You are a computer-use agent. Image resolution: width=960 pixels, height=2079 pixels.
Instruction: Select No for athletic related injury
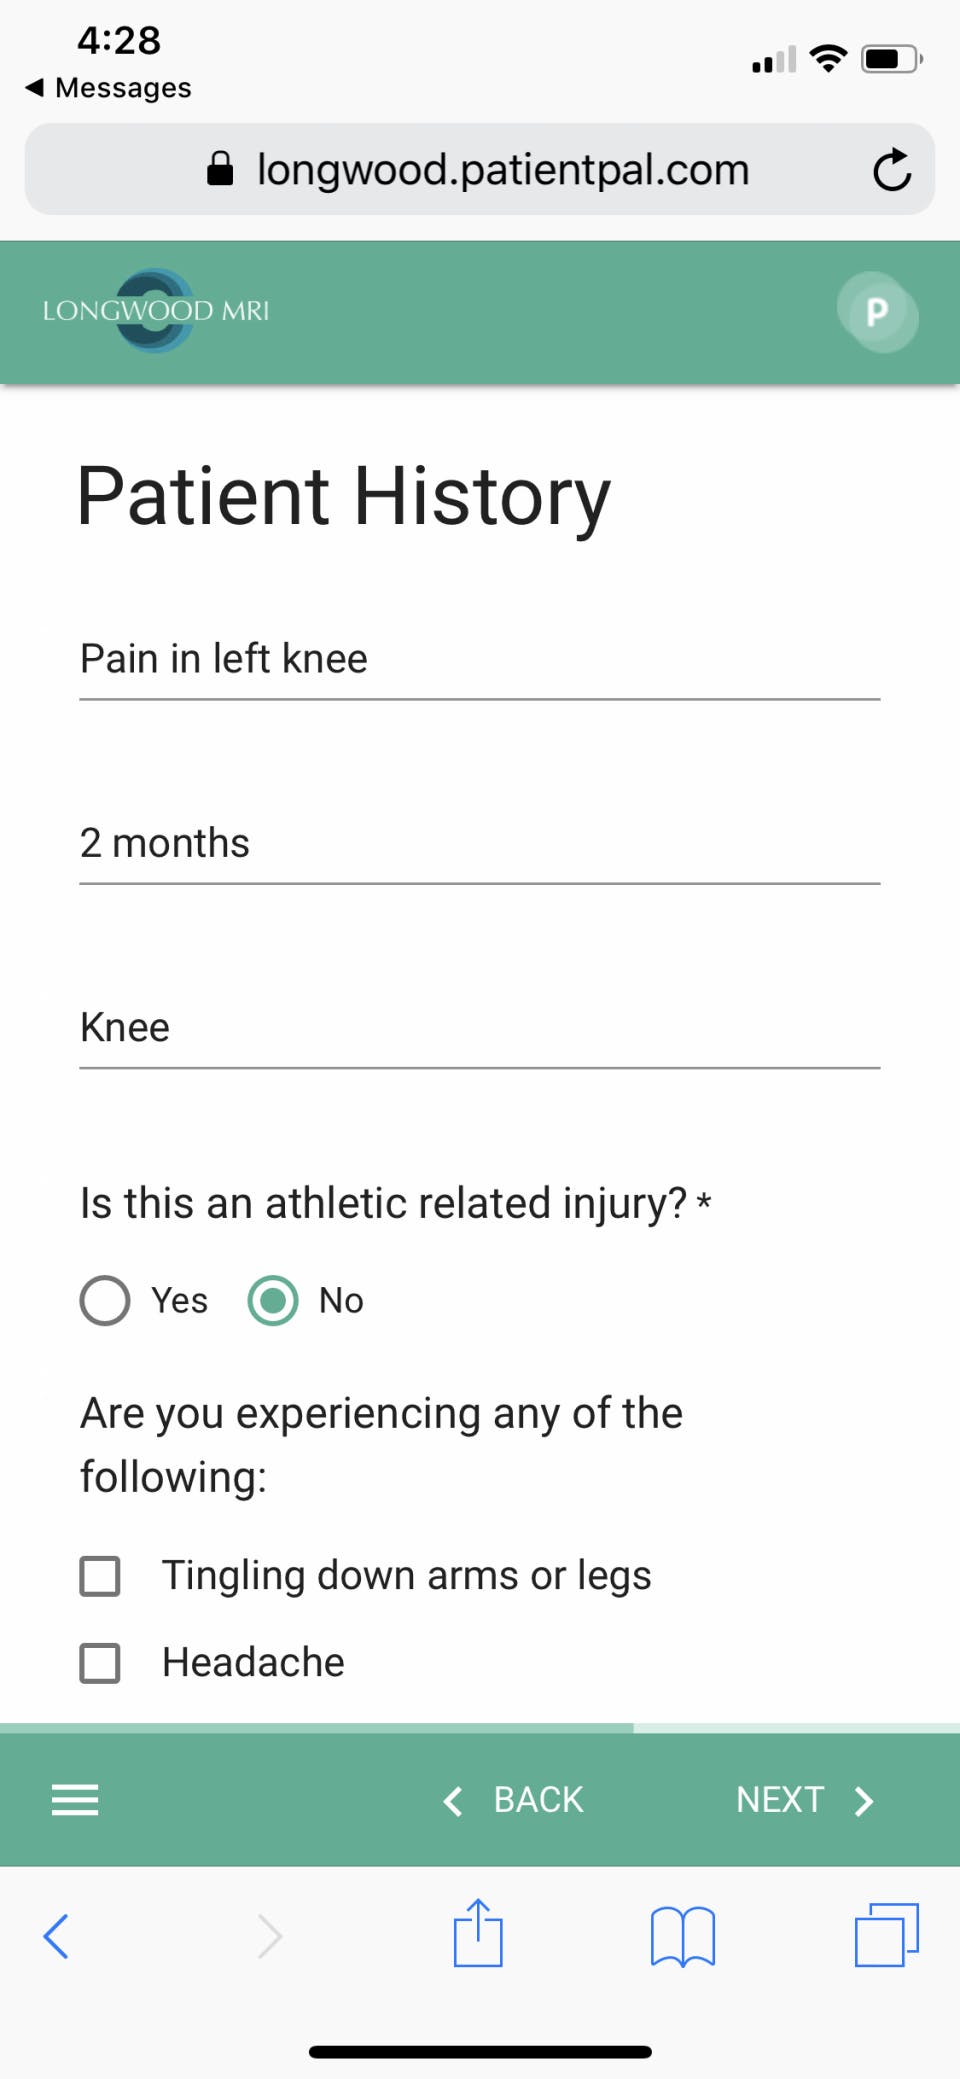(x=273, y=1301)
